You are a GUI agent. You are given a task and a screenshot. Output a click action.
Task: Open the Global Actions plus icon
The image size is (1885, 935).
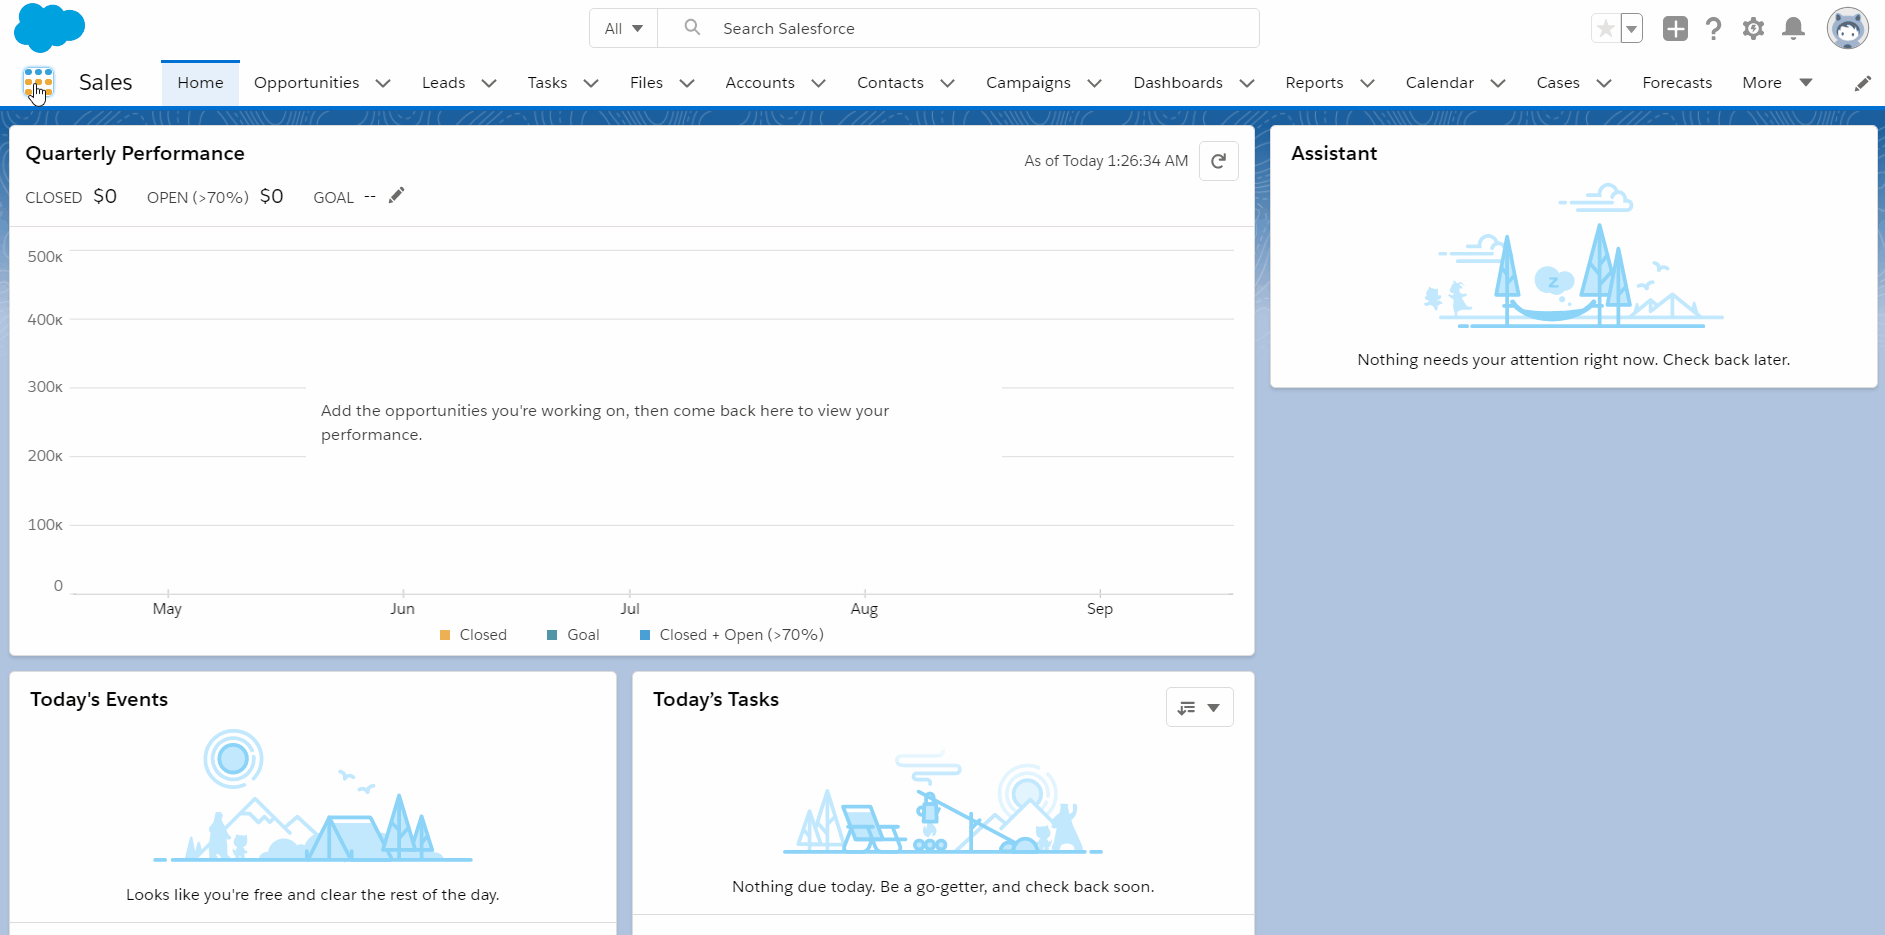[x=1675, y=29]
